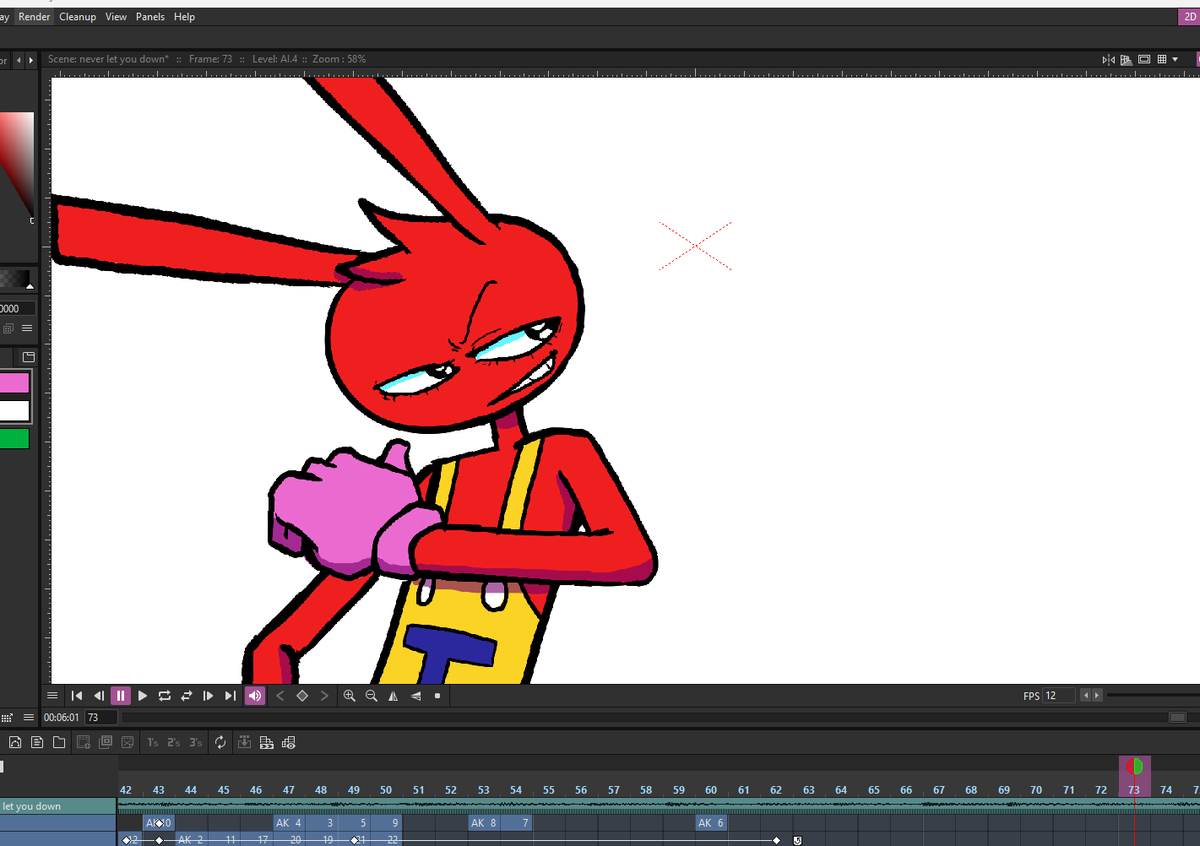Image resolution: width=1200 pixels, height=846 pixels.
Task: Click the frame number field showing 73
Action: [x=100, y=717]
